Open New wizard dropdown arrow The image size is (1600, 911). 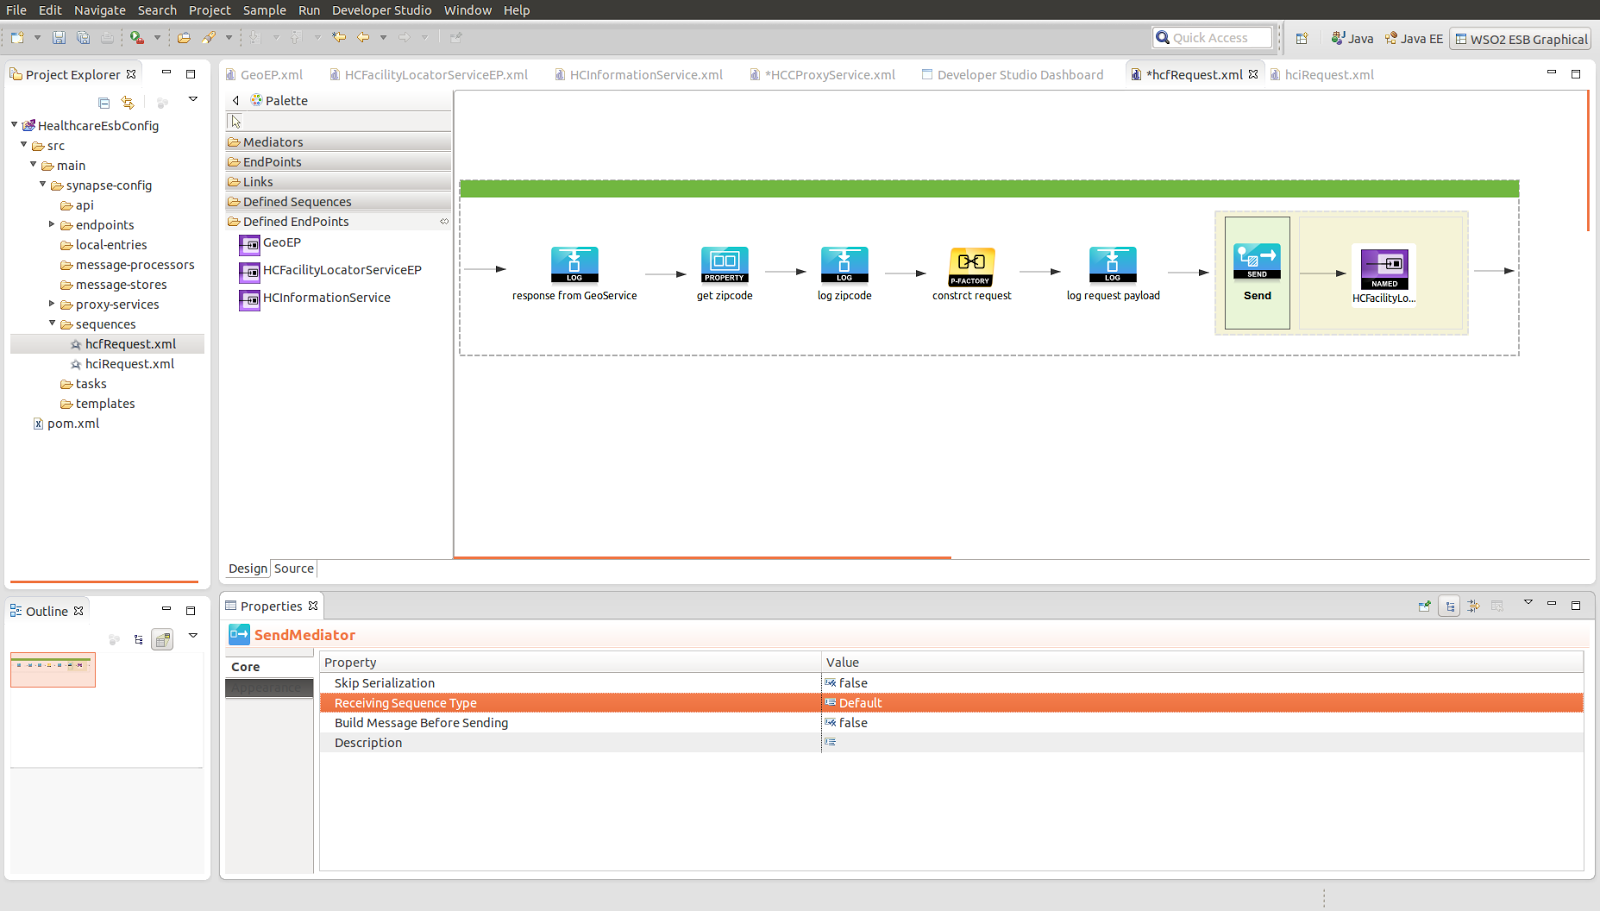tap(37, 38)
